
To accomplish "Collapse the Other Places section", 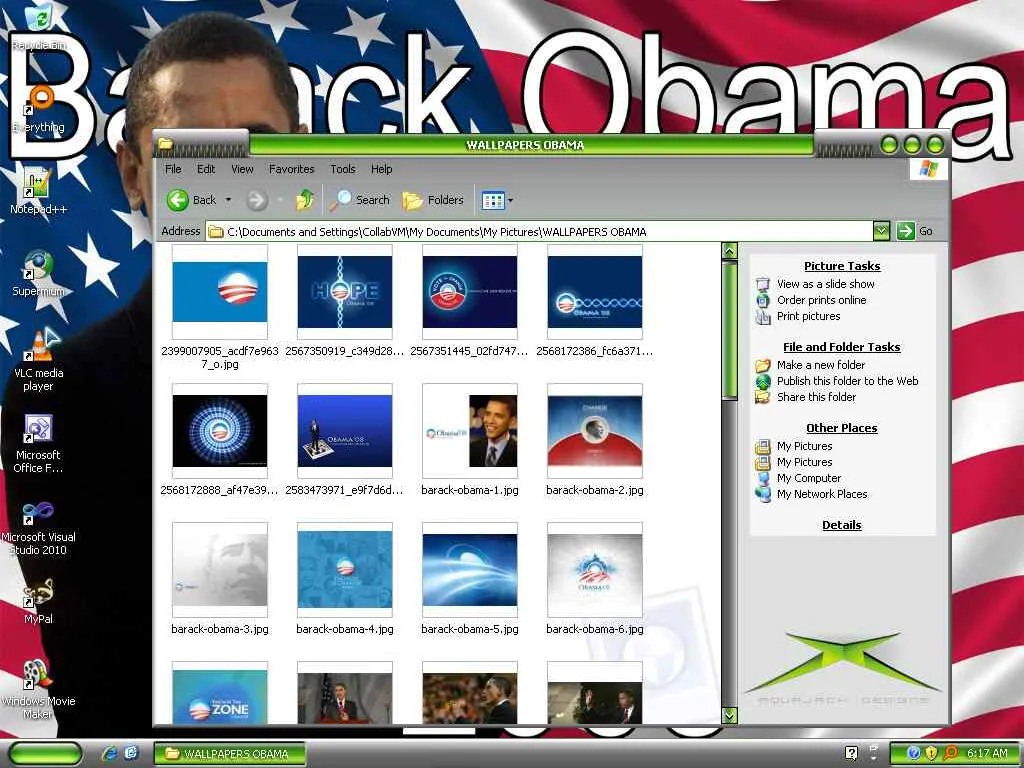I will [x=842, y=428].
